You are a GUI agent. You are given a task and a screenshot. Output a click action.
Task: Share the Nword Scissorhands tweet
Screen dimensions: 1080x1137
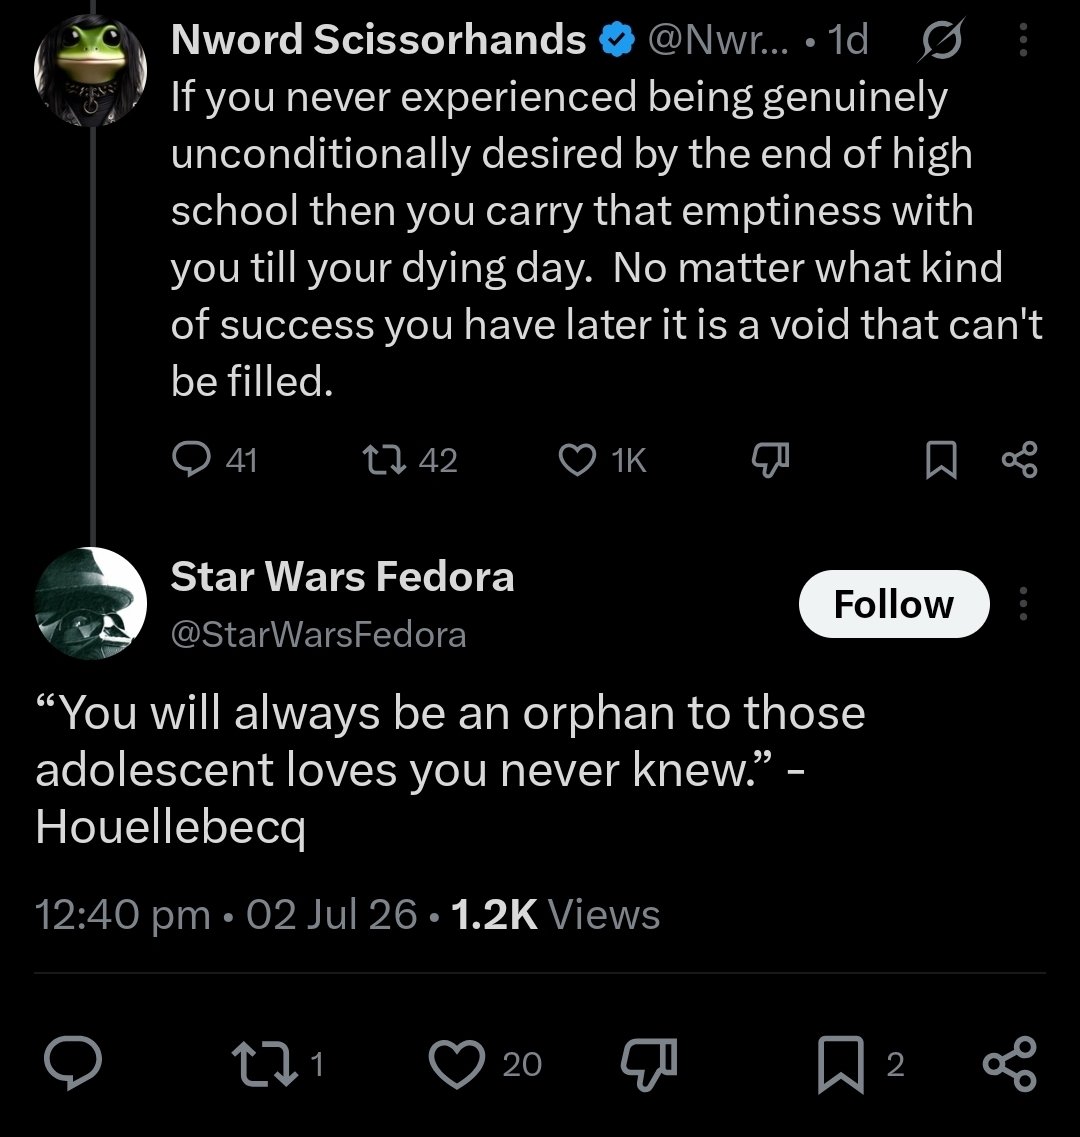coord(1020,460)
